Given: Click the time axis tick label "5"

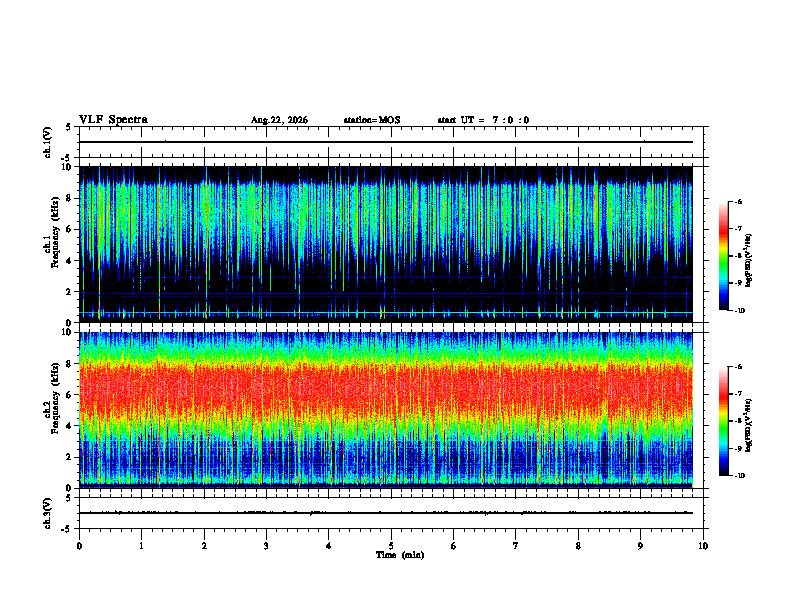Looking at the screenshot, I should 391,546.
